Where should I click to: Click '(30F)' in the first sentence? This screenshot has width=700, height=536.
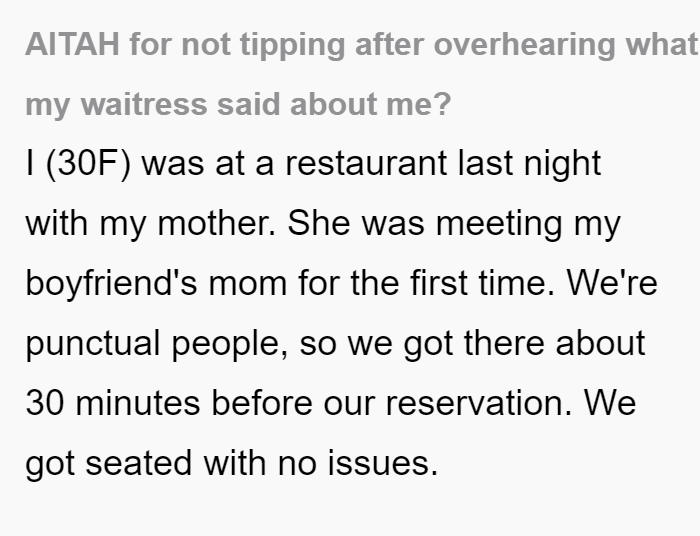click(x=88, y=163)
